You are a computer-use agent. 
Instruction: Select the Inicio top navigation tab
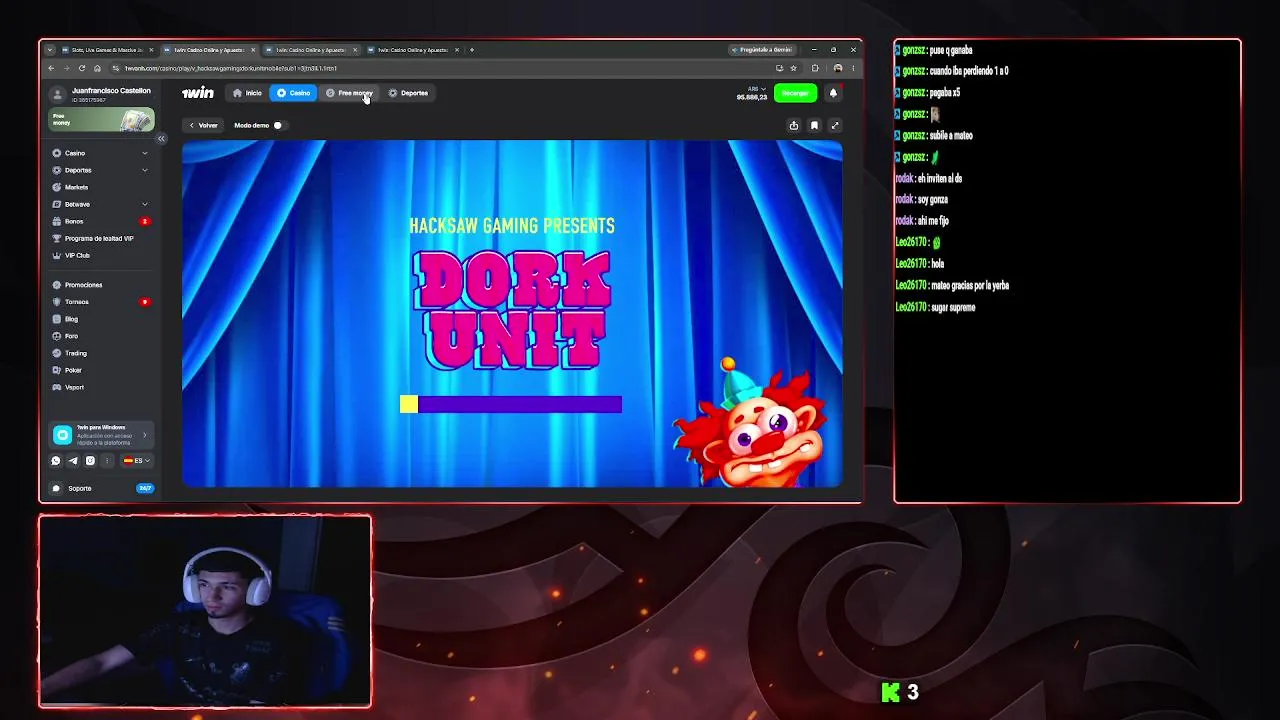click(x=247, y=93)
